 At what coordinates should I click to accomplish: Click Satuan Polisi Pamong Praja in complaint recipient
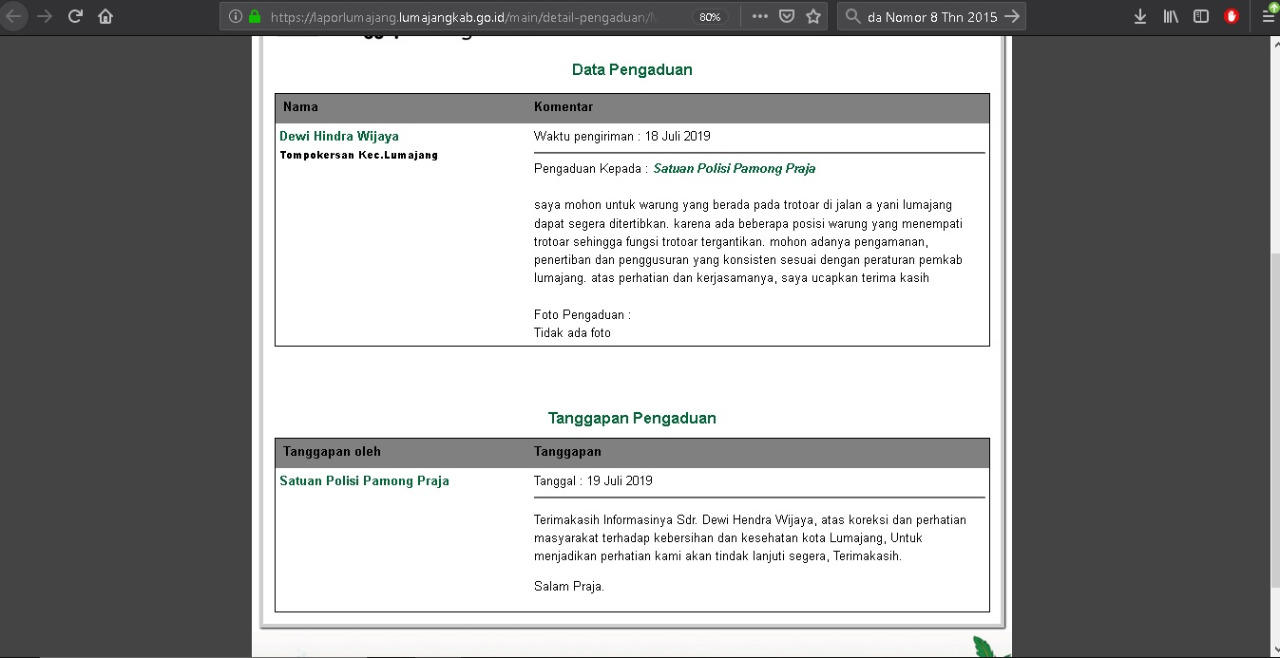pyautogui.click(x=735, y=168)
